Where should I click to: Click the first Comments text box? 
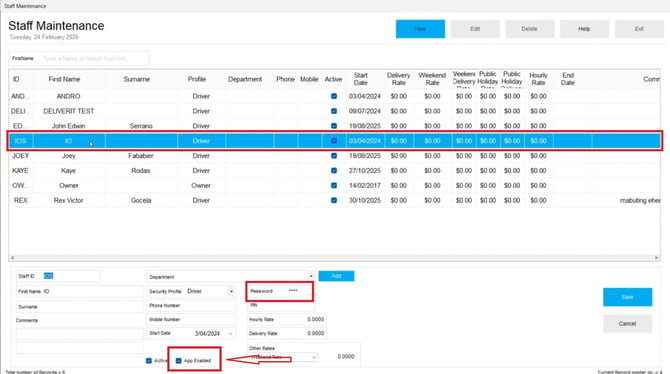point(79,334)
